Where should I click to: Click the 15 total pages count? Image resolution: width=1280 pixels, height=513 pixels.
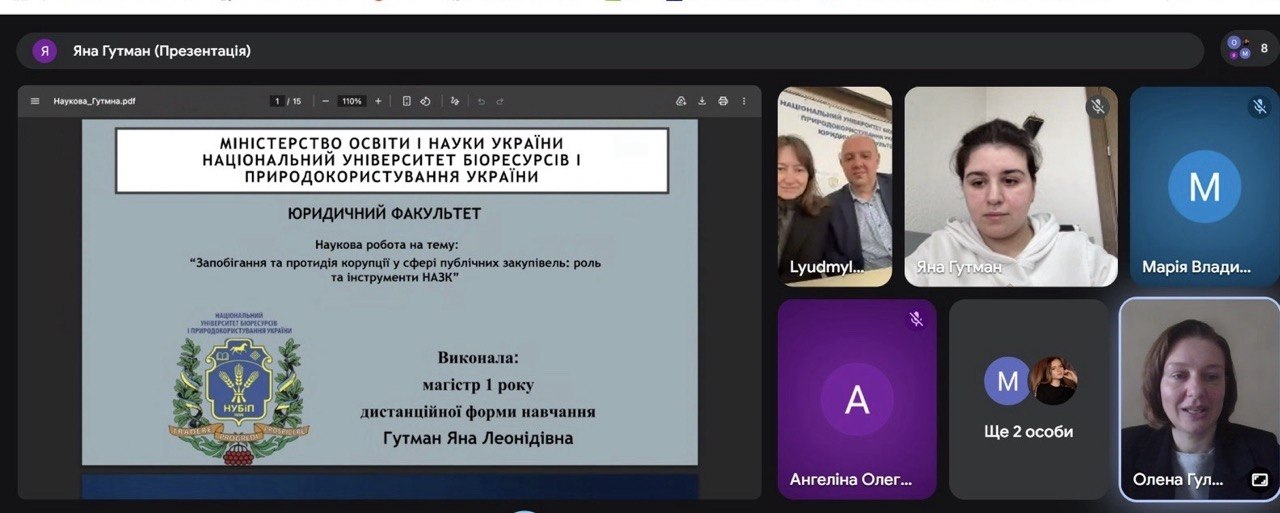[x=296, y=101]
